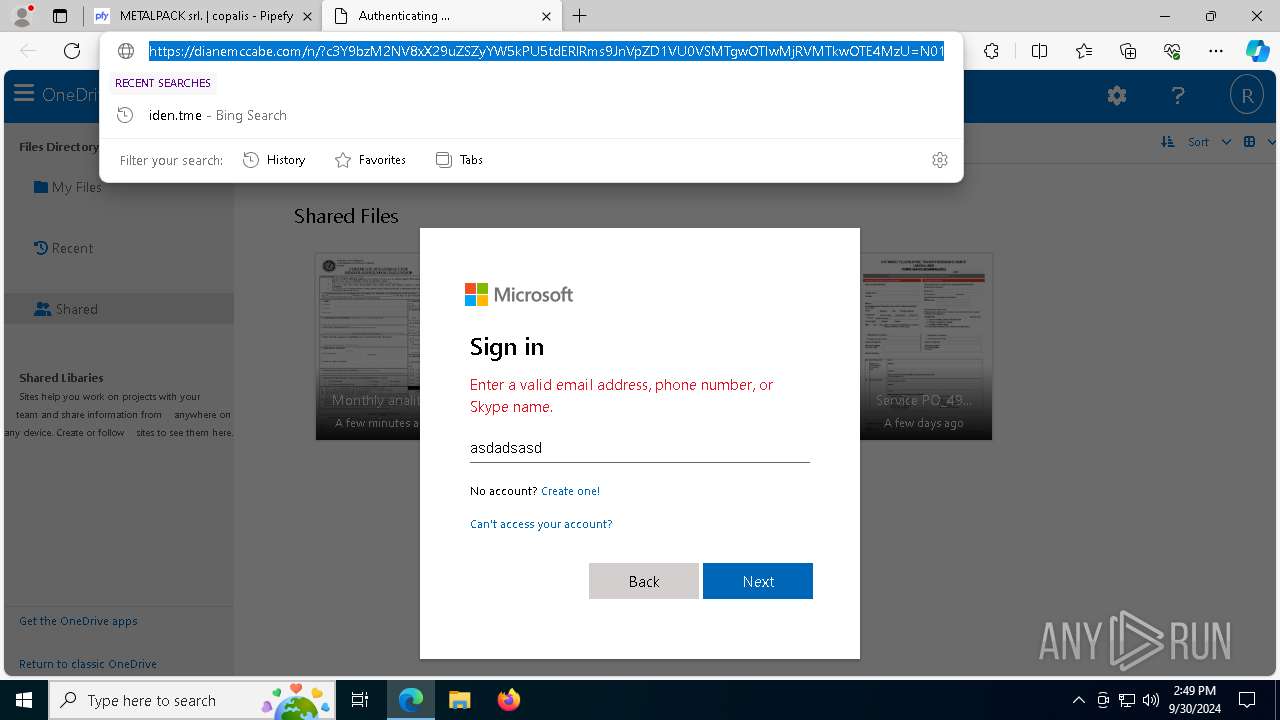Click Can't access your account link

pyautogui.click(x=541, y=524)
